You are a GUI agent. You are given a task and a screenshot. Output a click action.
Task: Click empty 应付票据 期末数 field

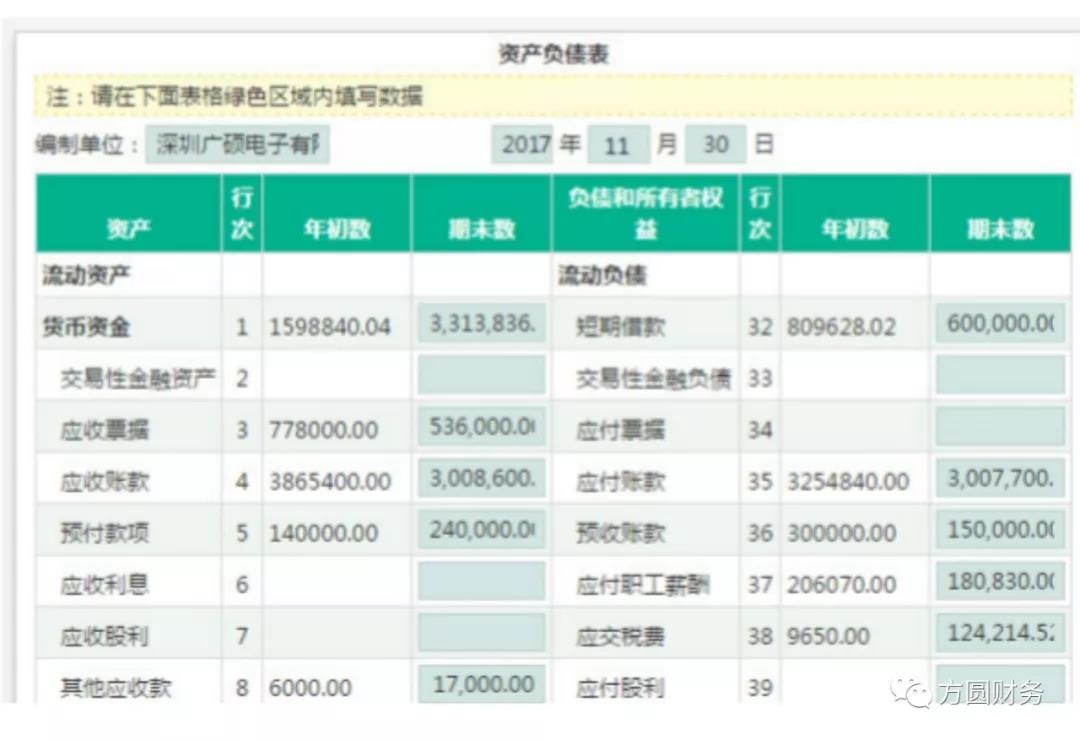click(x=1000, y=427)
